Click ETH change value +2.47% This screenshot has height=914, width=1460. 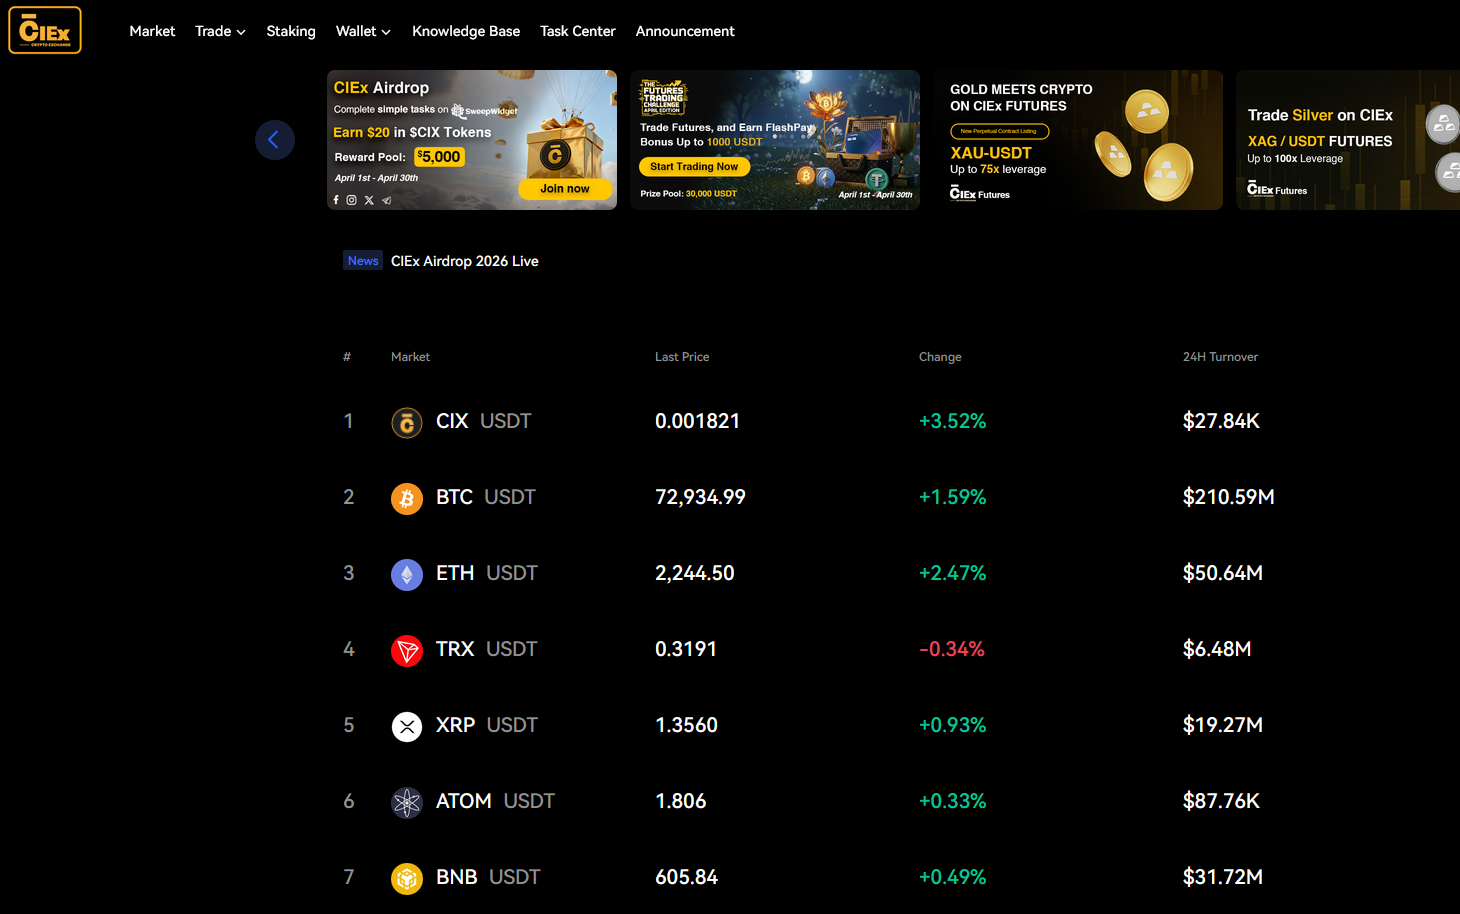pos(953,573)
